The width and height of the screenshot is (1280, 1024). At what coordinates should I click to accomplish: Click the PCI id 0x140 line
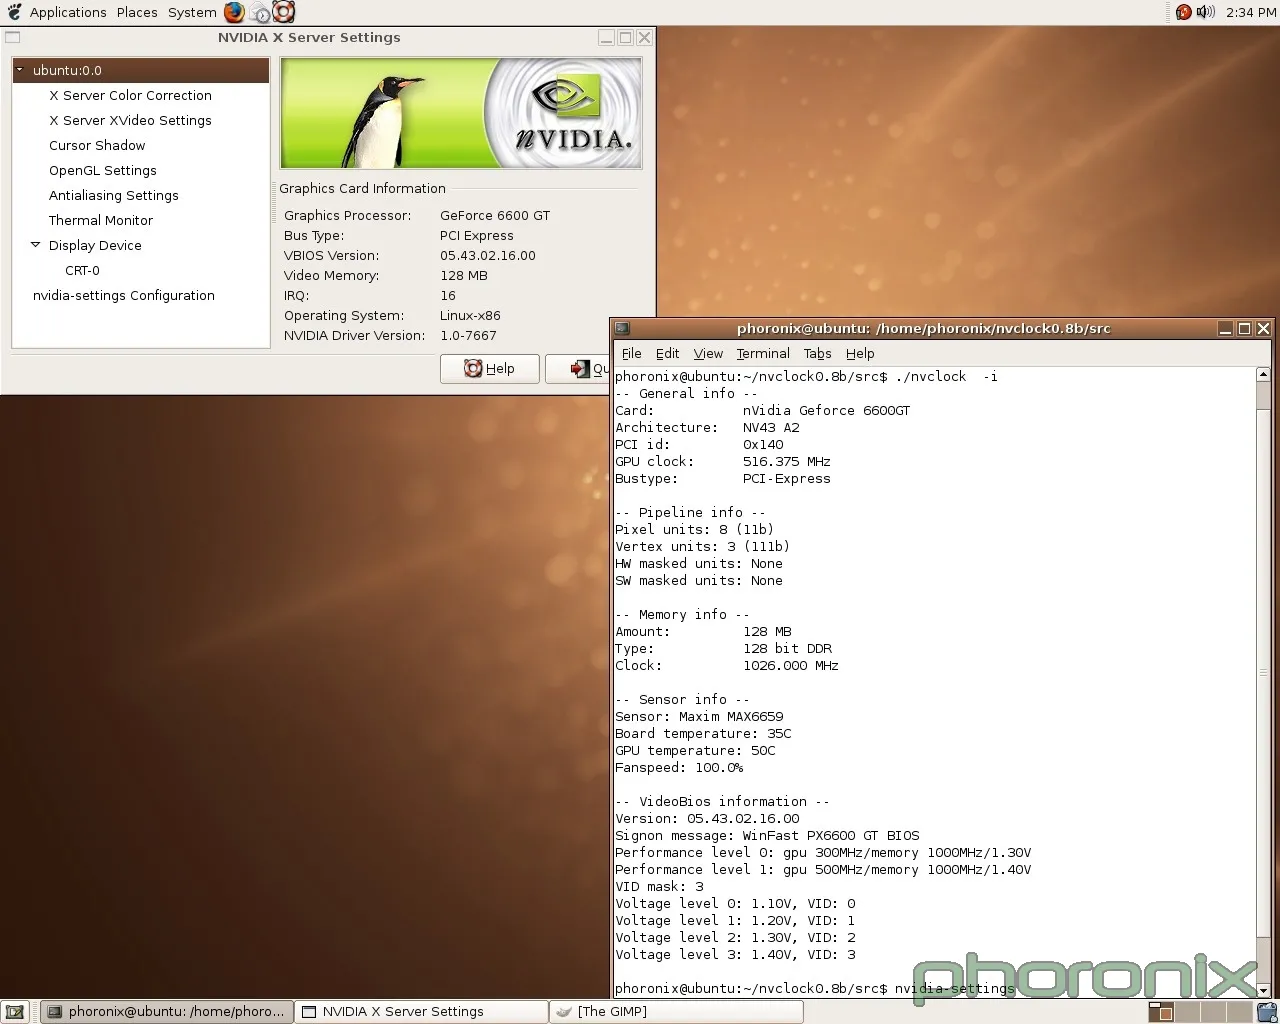tap(699, 444)
